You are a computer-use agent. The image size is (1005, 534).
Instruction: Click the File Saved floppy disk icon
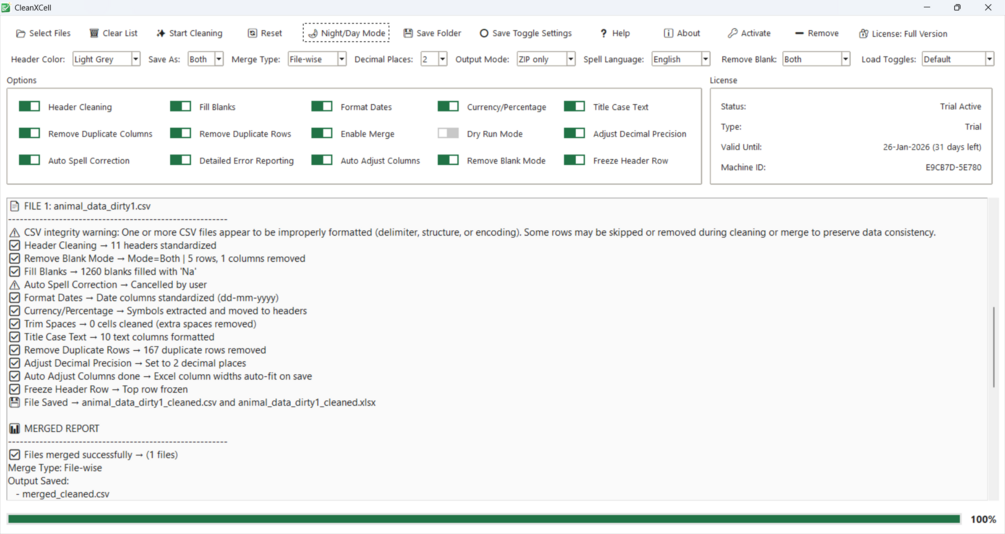(14, 403)
